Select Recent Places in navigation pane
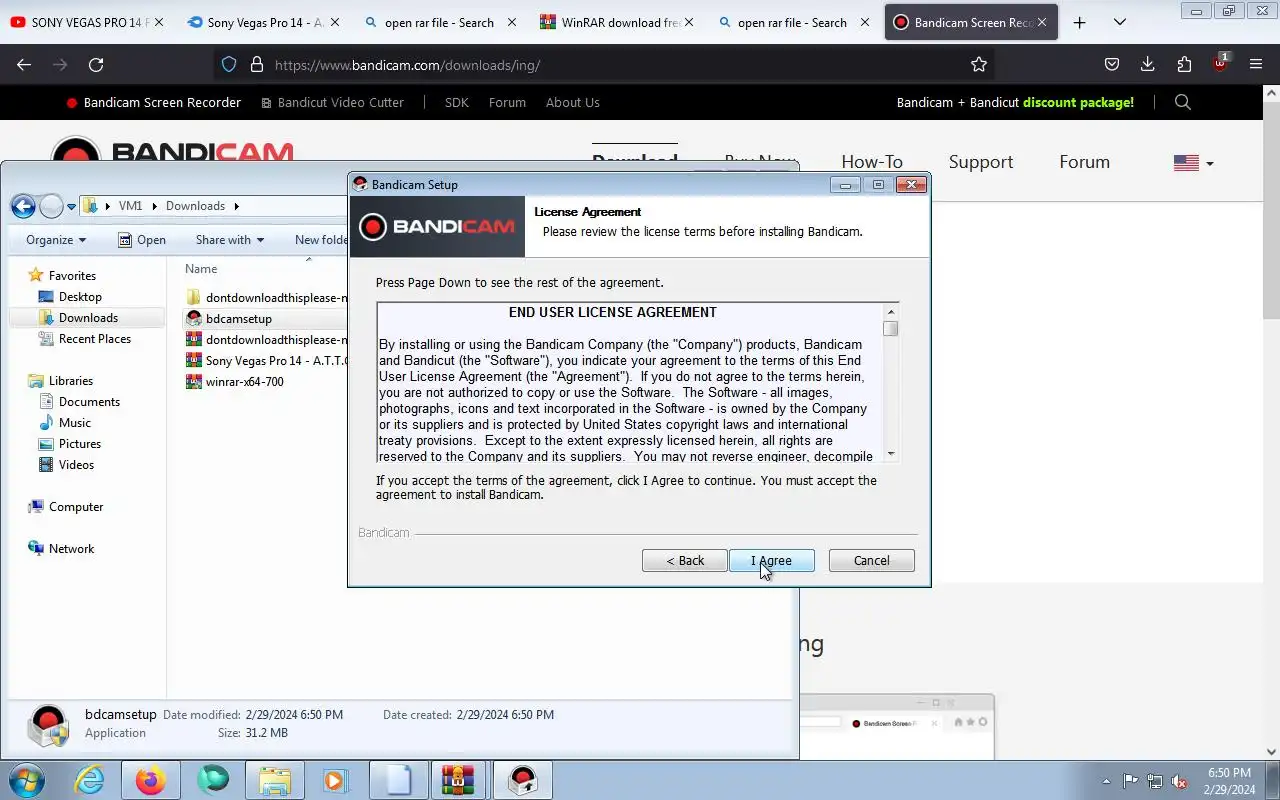This screenshot has height=800, width=1280. coord(94,339)
